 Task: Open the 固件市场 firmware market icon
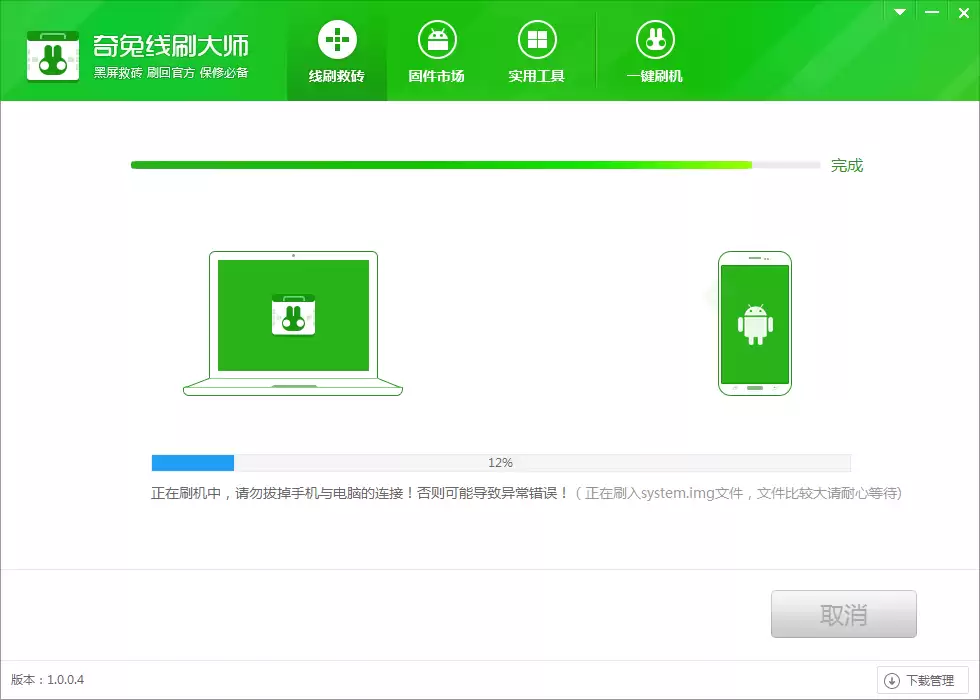pyautogui.click(x=437, y=40)
